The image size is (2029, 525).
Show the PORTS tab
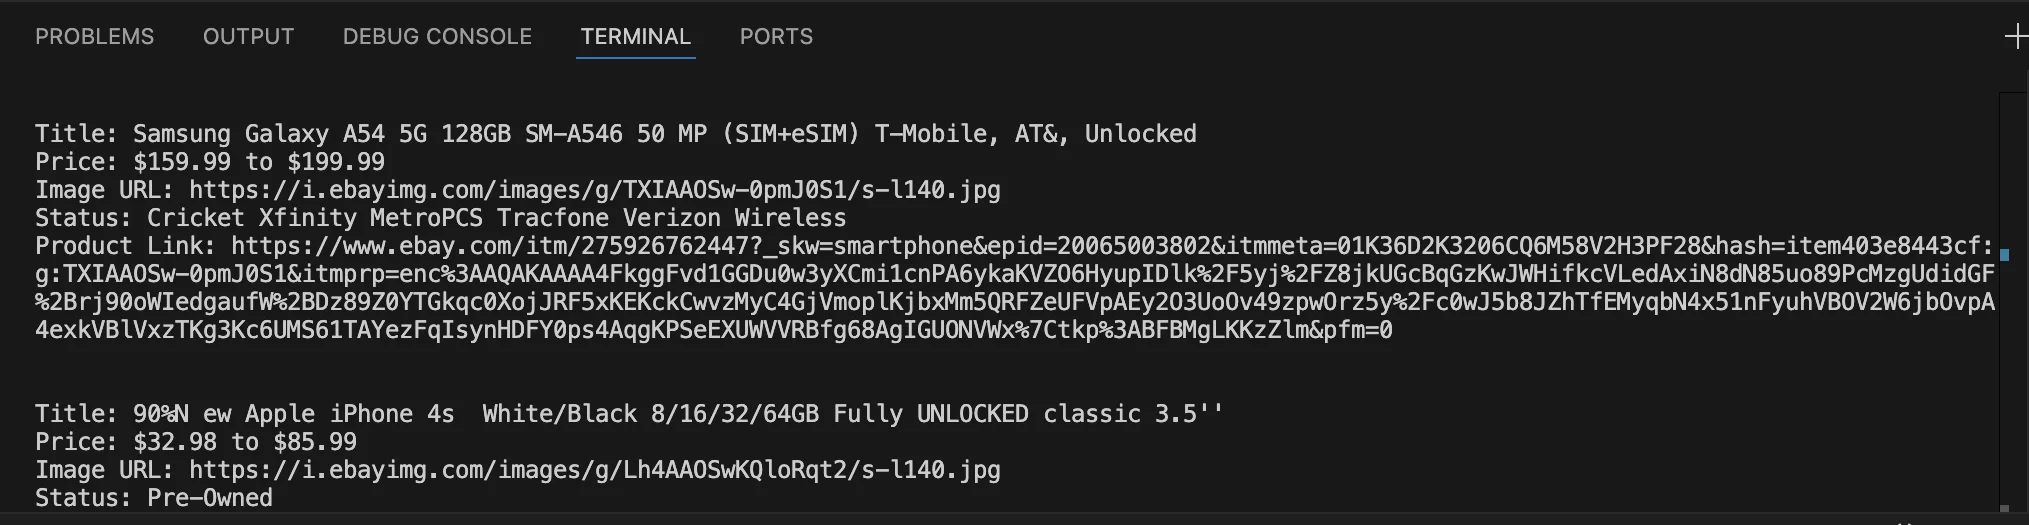(x=776, y=37)
